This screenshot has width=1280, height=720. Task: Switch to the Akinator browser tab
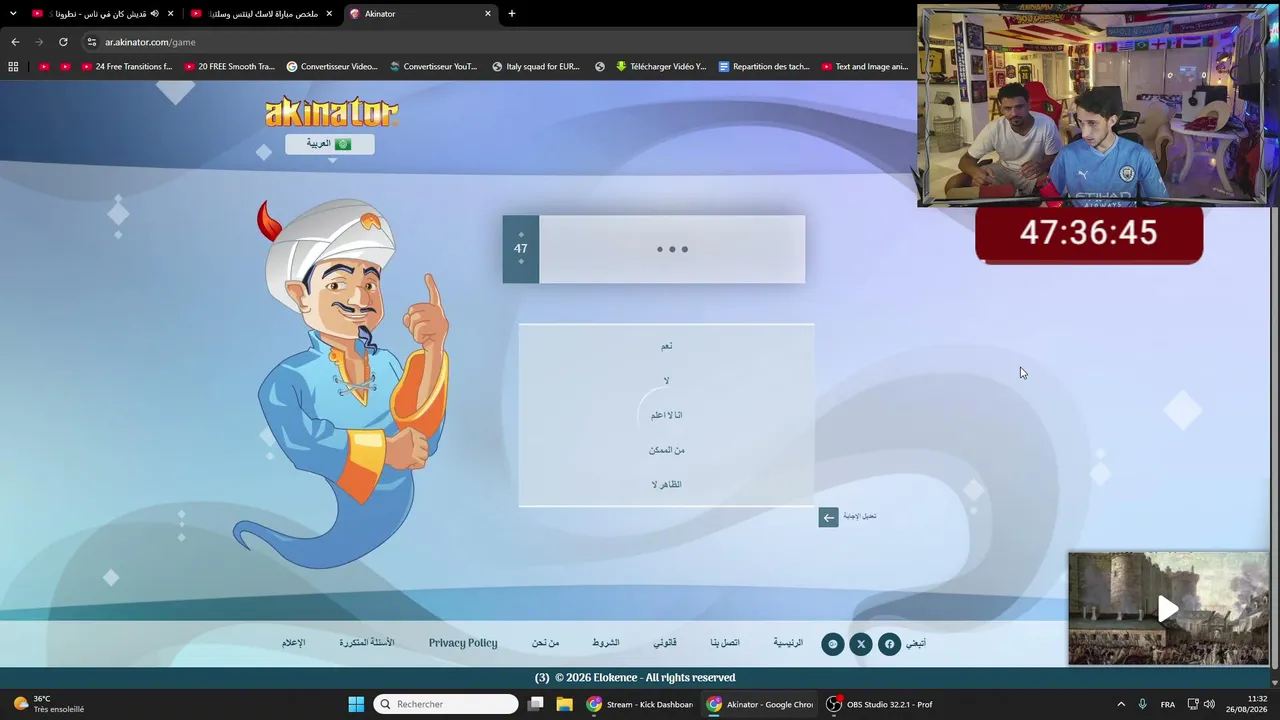(x=420, y=14)
